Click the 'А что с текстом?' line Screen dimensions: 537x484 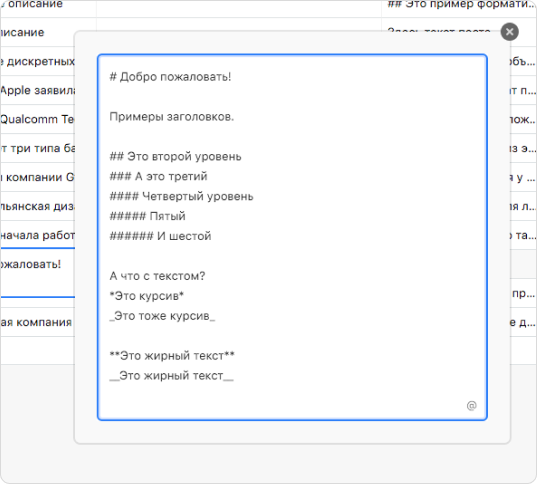coord(157,276)
